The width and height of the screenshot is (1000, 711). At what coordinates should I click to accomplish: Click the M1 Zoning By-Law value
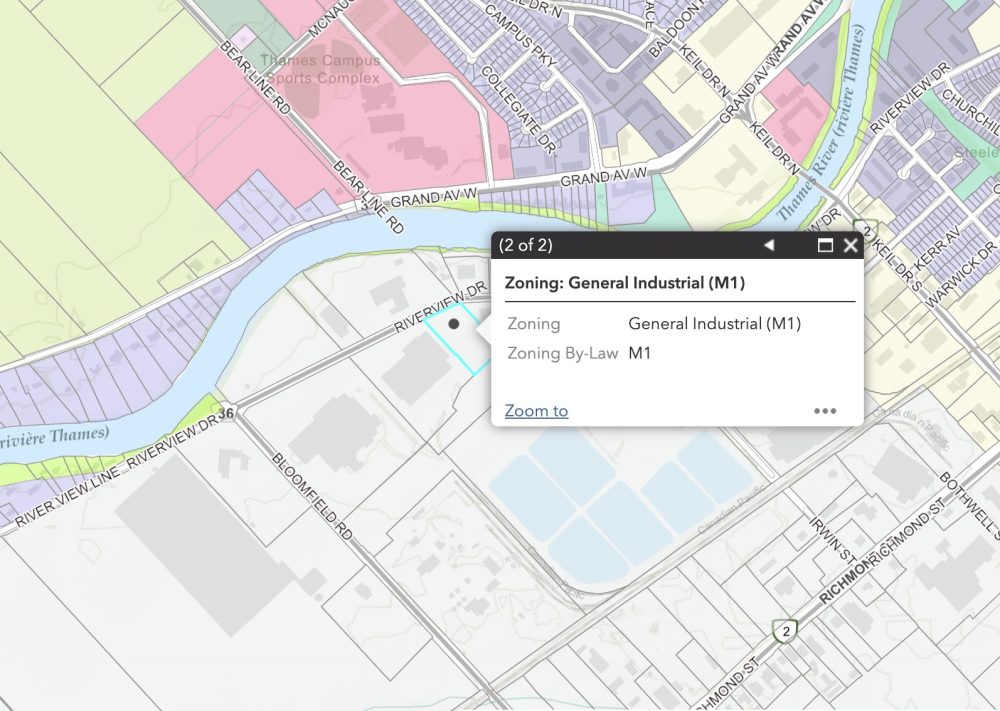pyautogui.click(x=640, y=353)
